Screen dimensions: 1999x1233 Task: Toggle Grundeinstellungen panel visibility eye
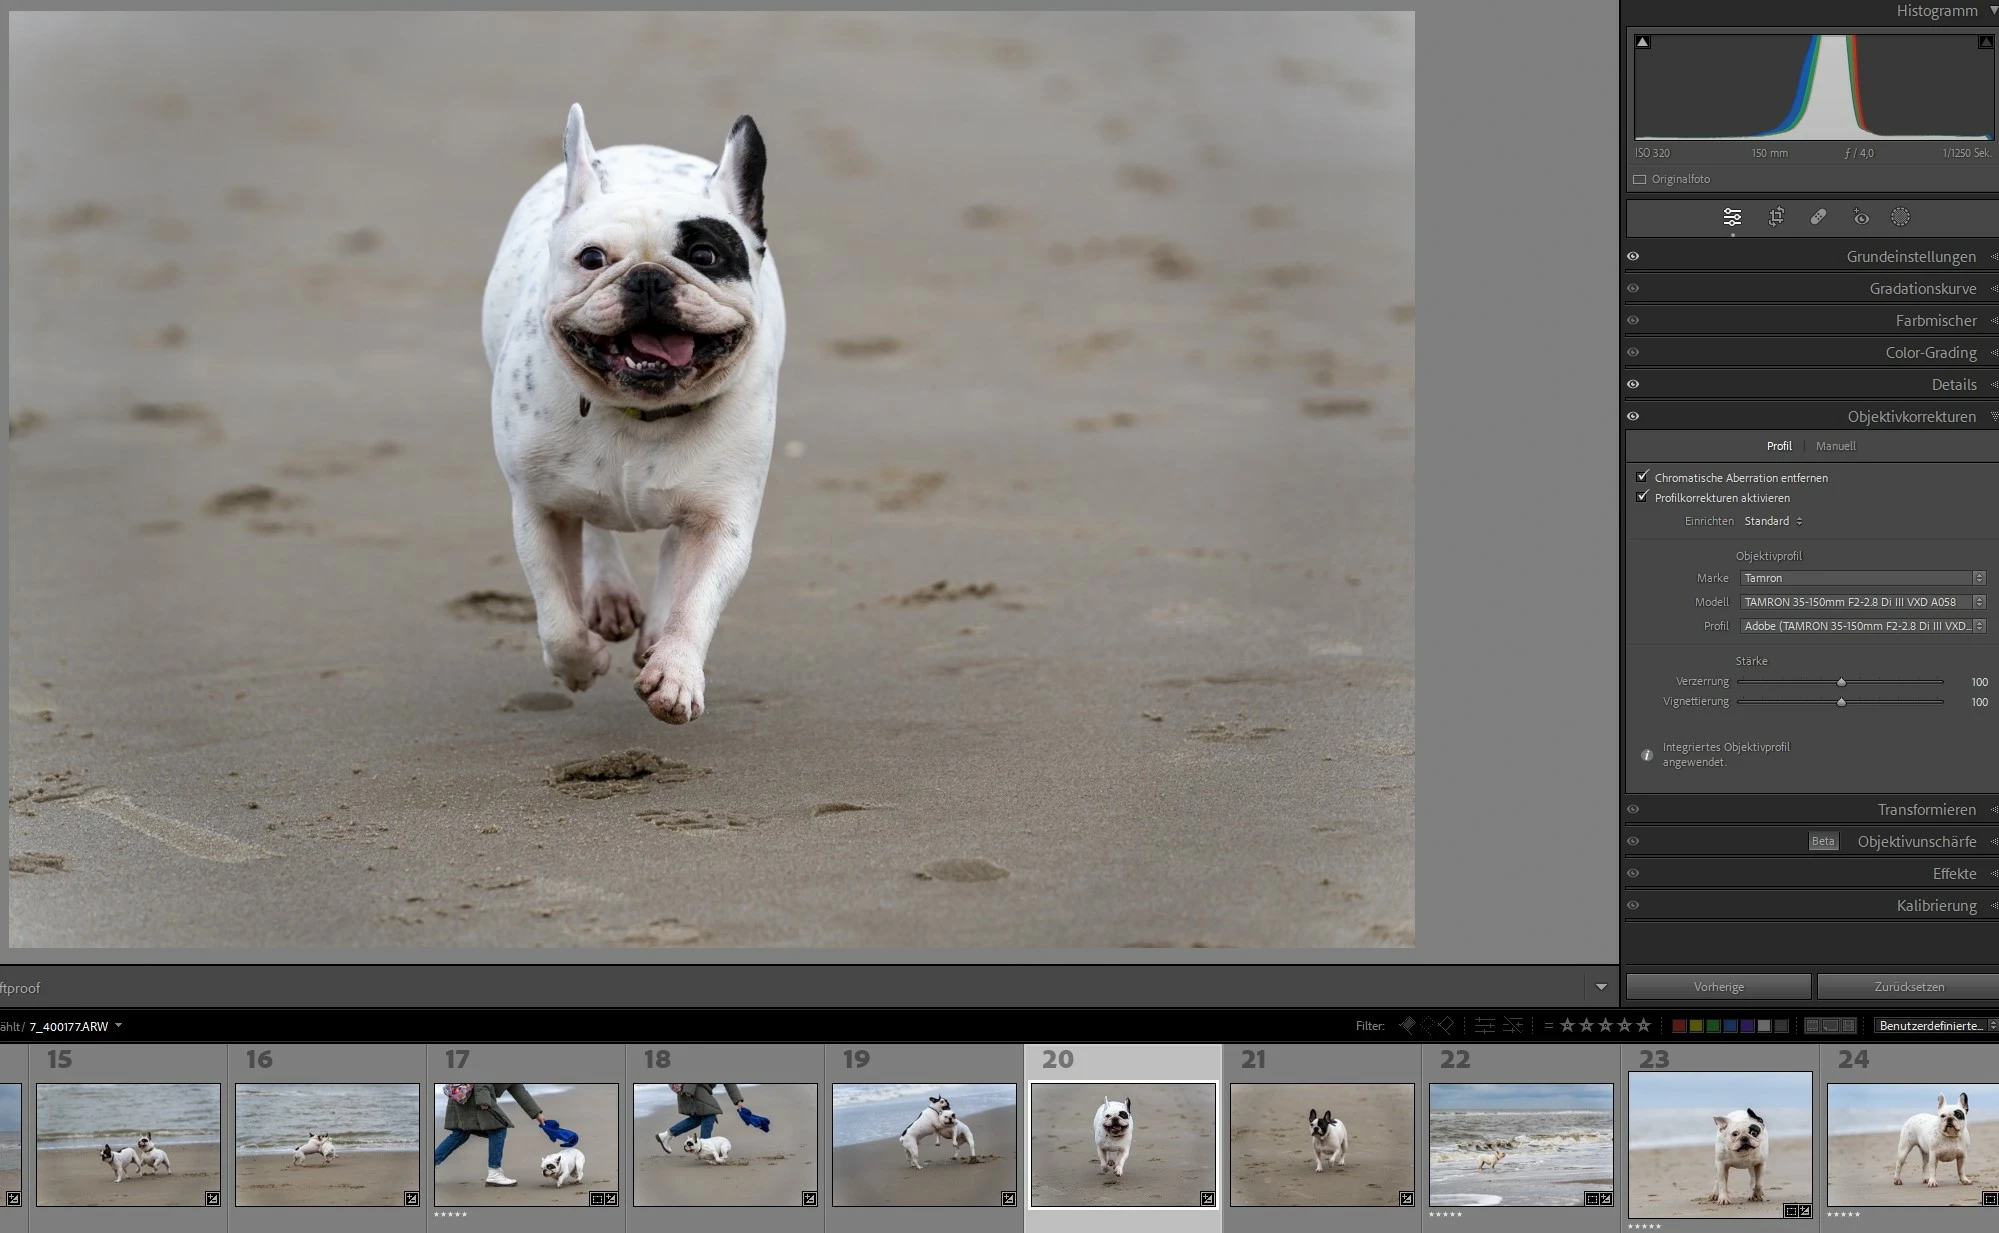click(1633, 256)
